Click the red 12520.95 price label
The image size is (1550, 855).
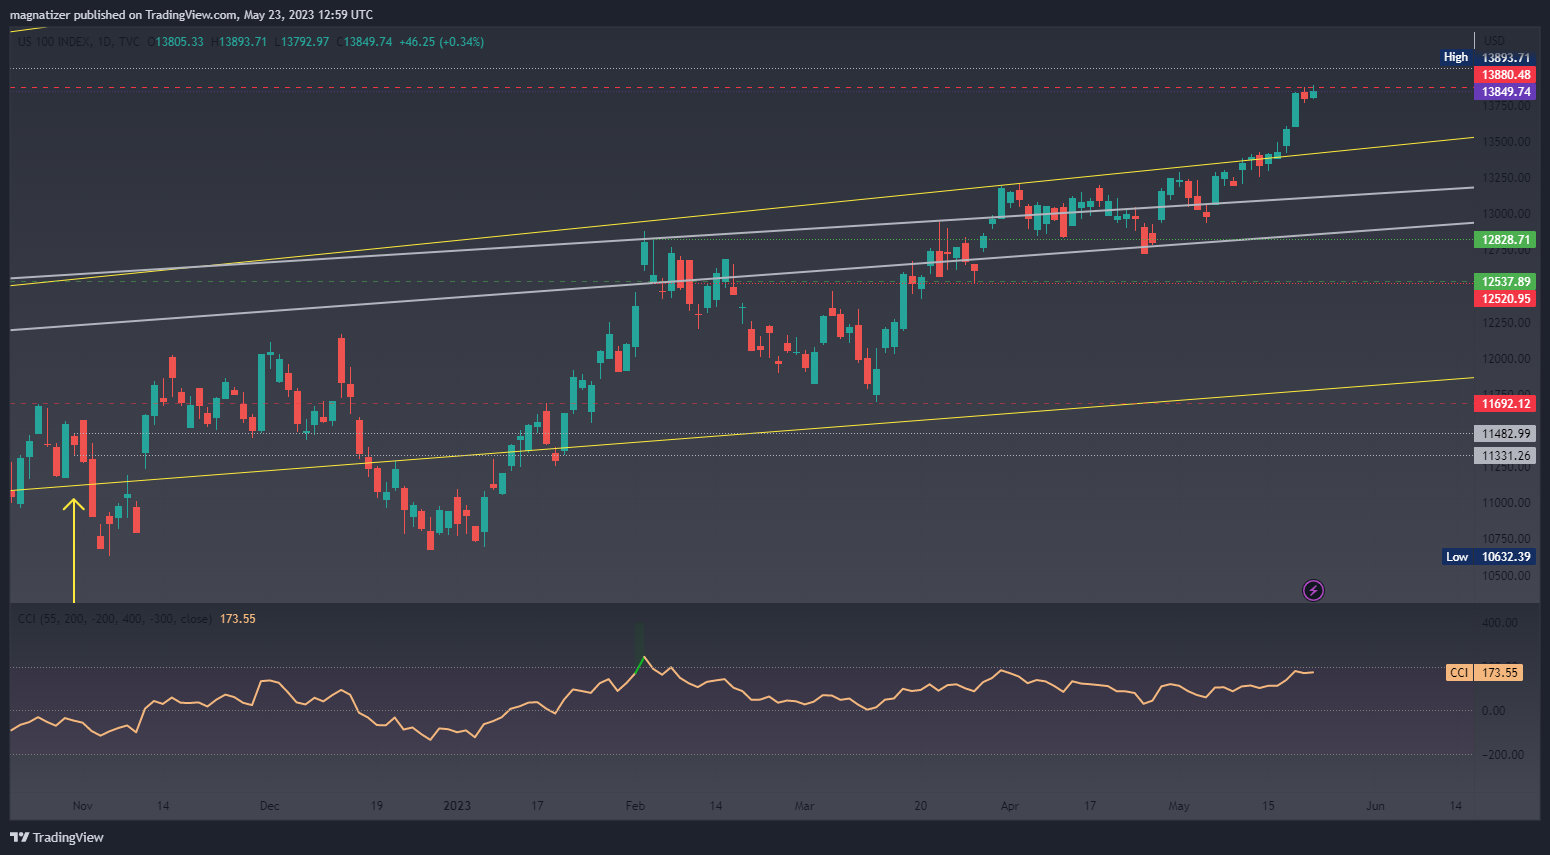[x=1505, y=299]
